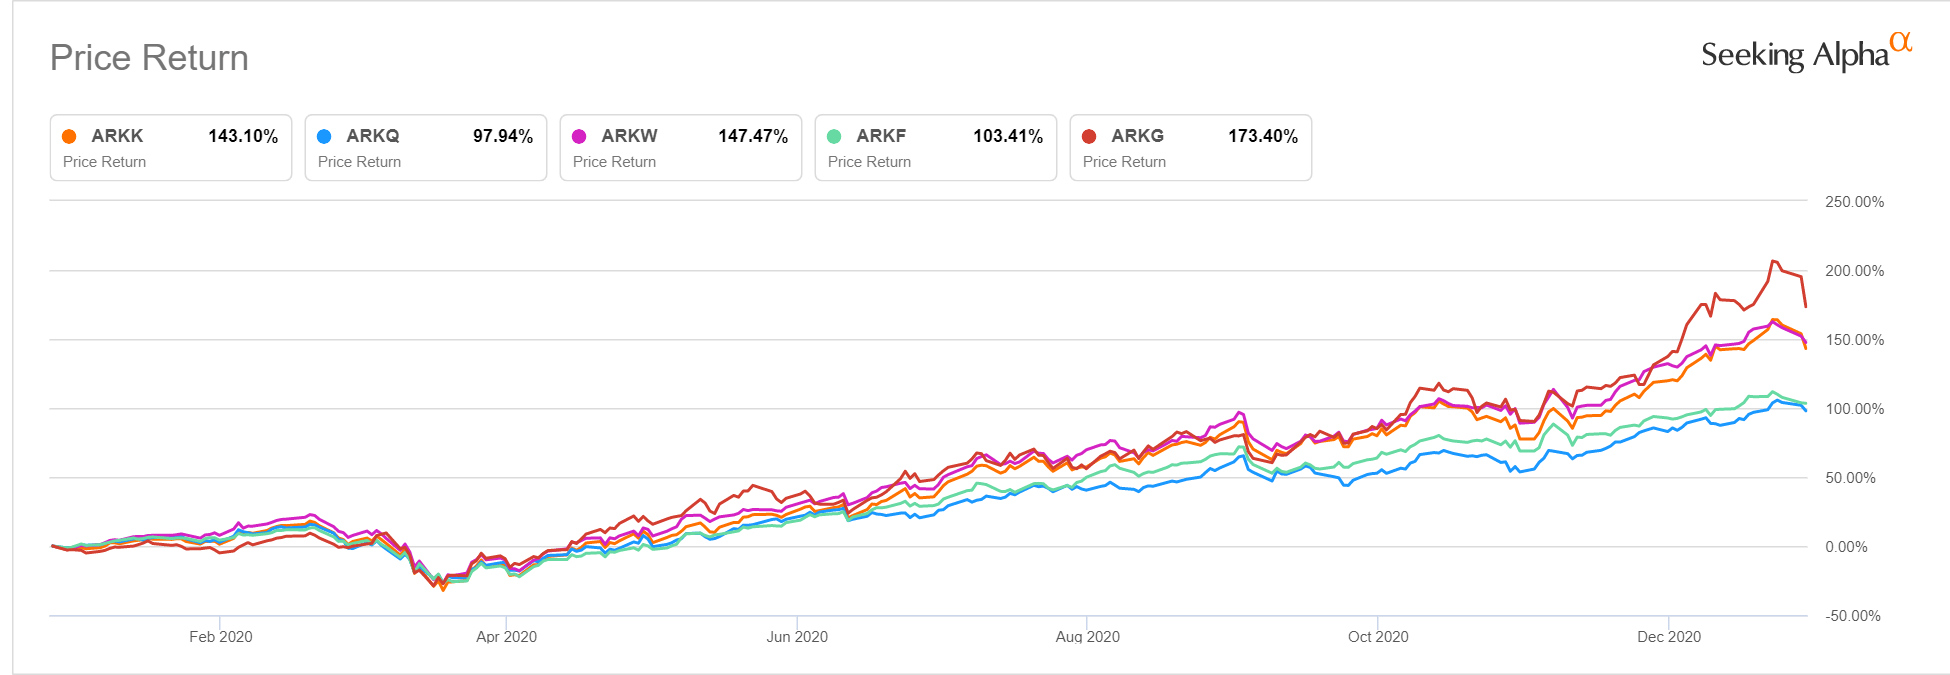Click Price Return text under ARKK

(104, 162)
